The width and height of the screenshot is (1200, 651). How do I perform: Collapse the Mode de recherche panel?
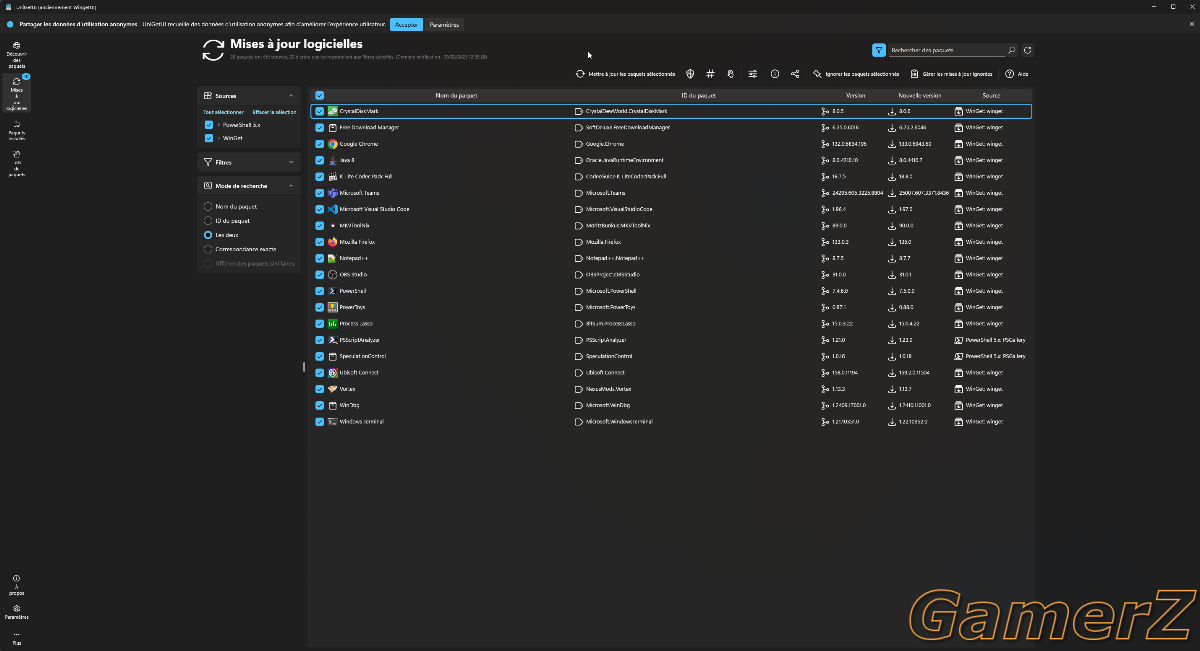coord(291,186)
